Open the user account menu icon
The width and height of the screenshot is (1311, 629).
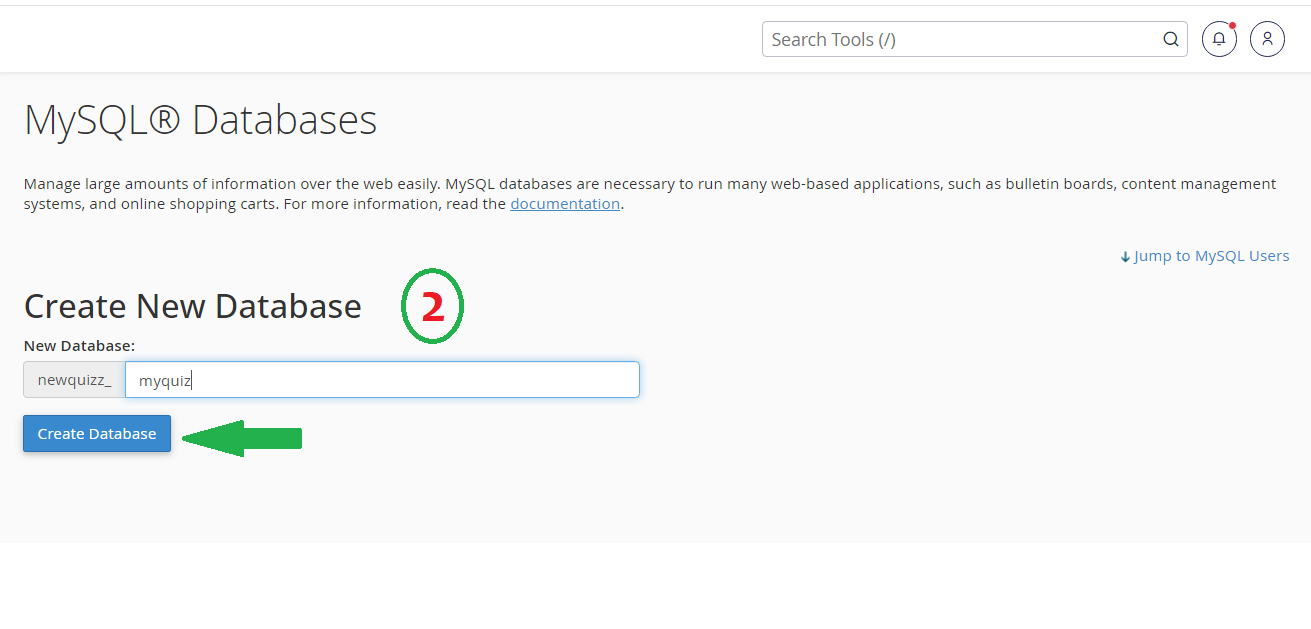tap(1267, 39)
